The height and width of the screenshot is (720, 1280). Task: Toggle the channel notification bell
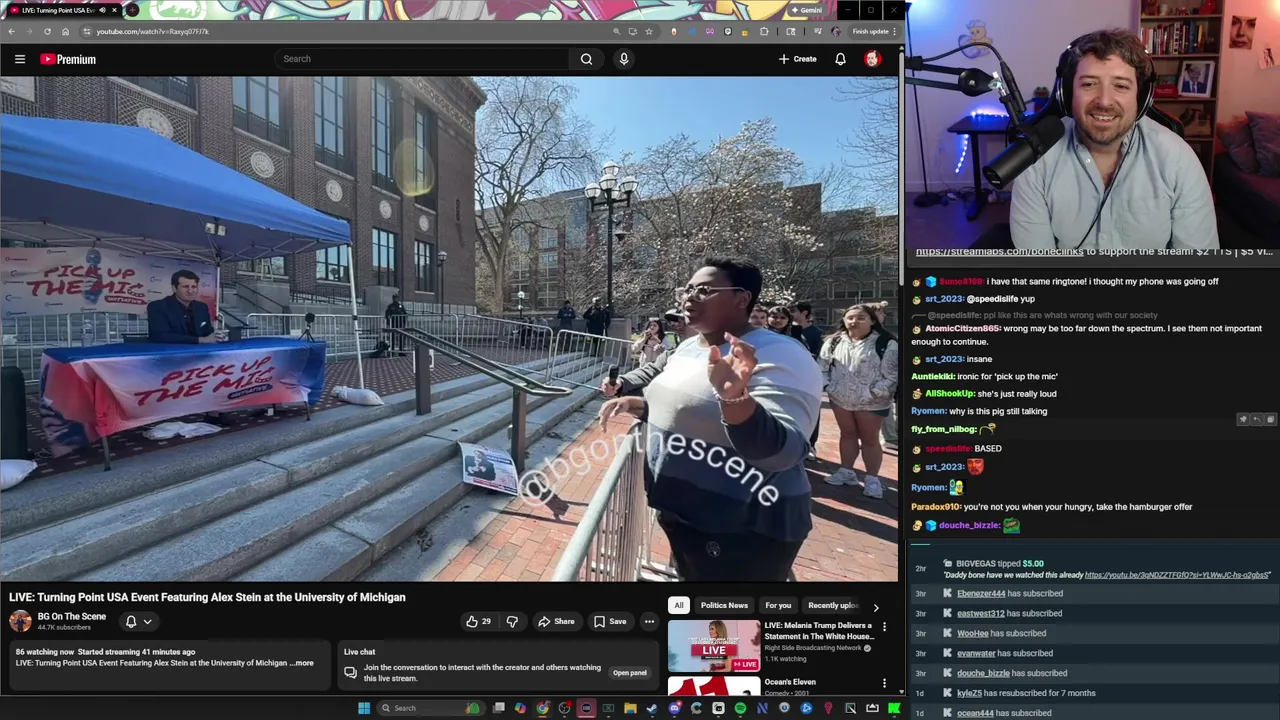point(130,622)
